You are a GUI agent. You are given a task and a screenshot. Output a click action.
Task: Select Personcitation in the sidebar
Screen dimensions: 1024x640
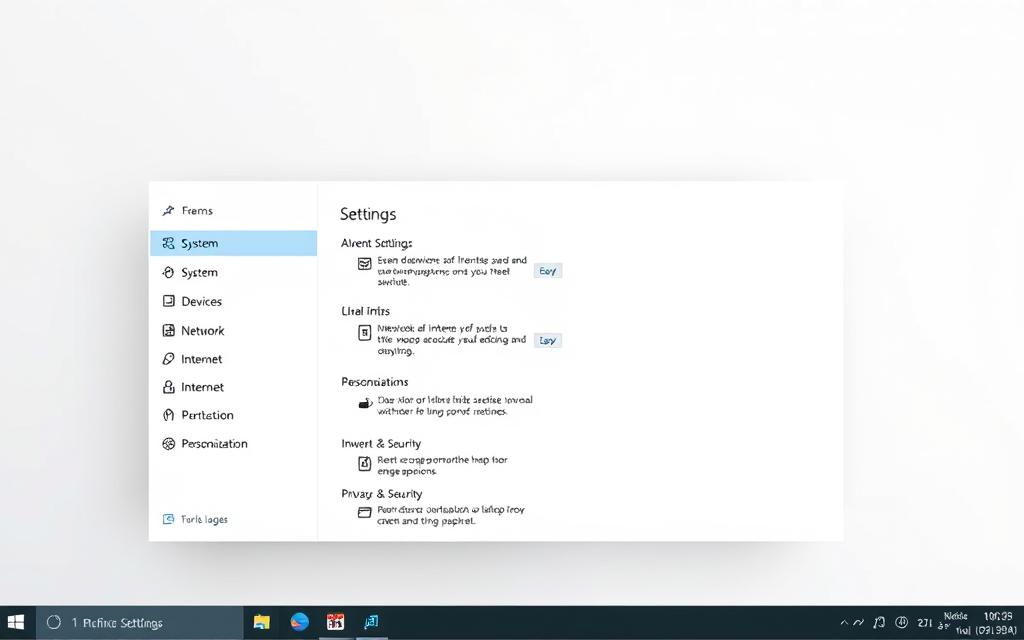pyautogui.click(x=214, y=443)
